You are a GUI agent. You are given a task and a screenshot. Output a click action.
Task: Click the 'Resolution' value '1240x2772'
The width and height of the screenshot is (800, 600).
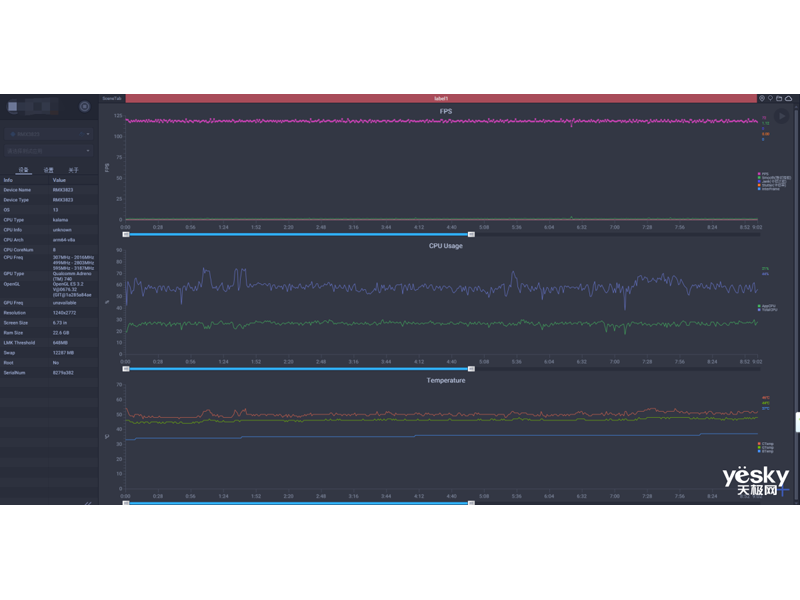click(x=64, y=313)
